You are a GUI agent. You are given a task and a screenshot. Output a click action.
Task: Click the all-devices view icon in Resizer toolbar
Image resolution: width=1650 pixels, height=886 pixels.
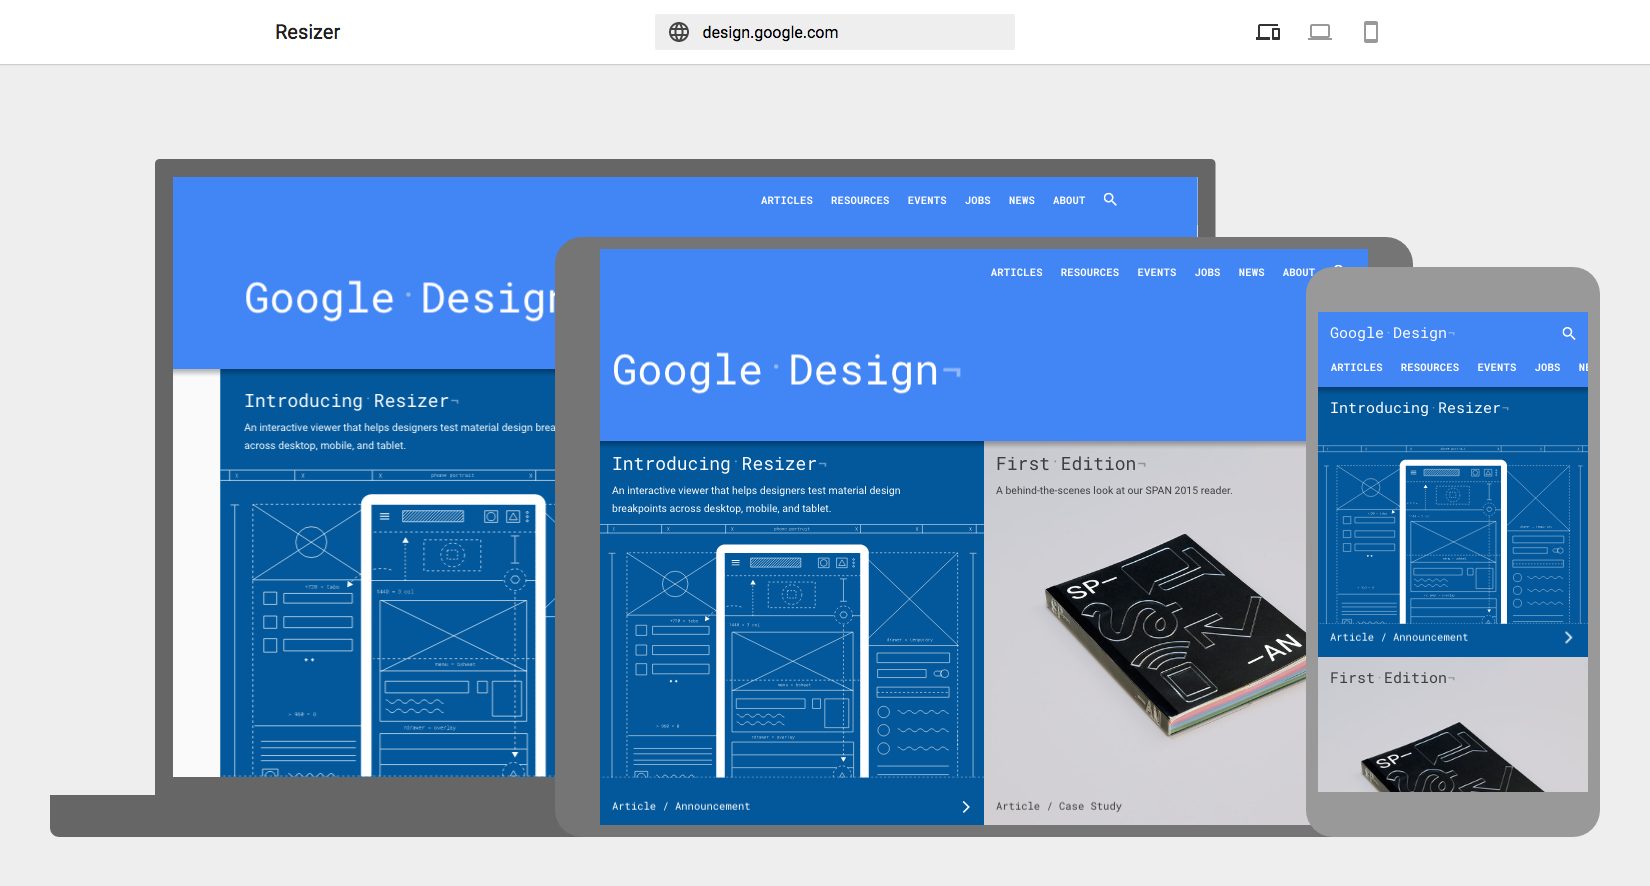(1268, 32)
